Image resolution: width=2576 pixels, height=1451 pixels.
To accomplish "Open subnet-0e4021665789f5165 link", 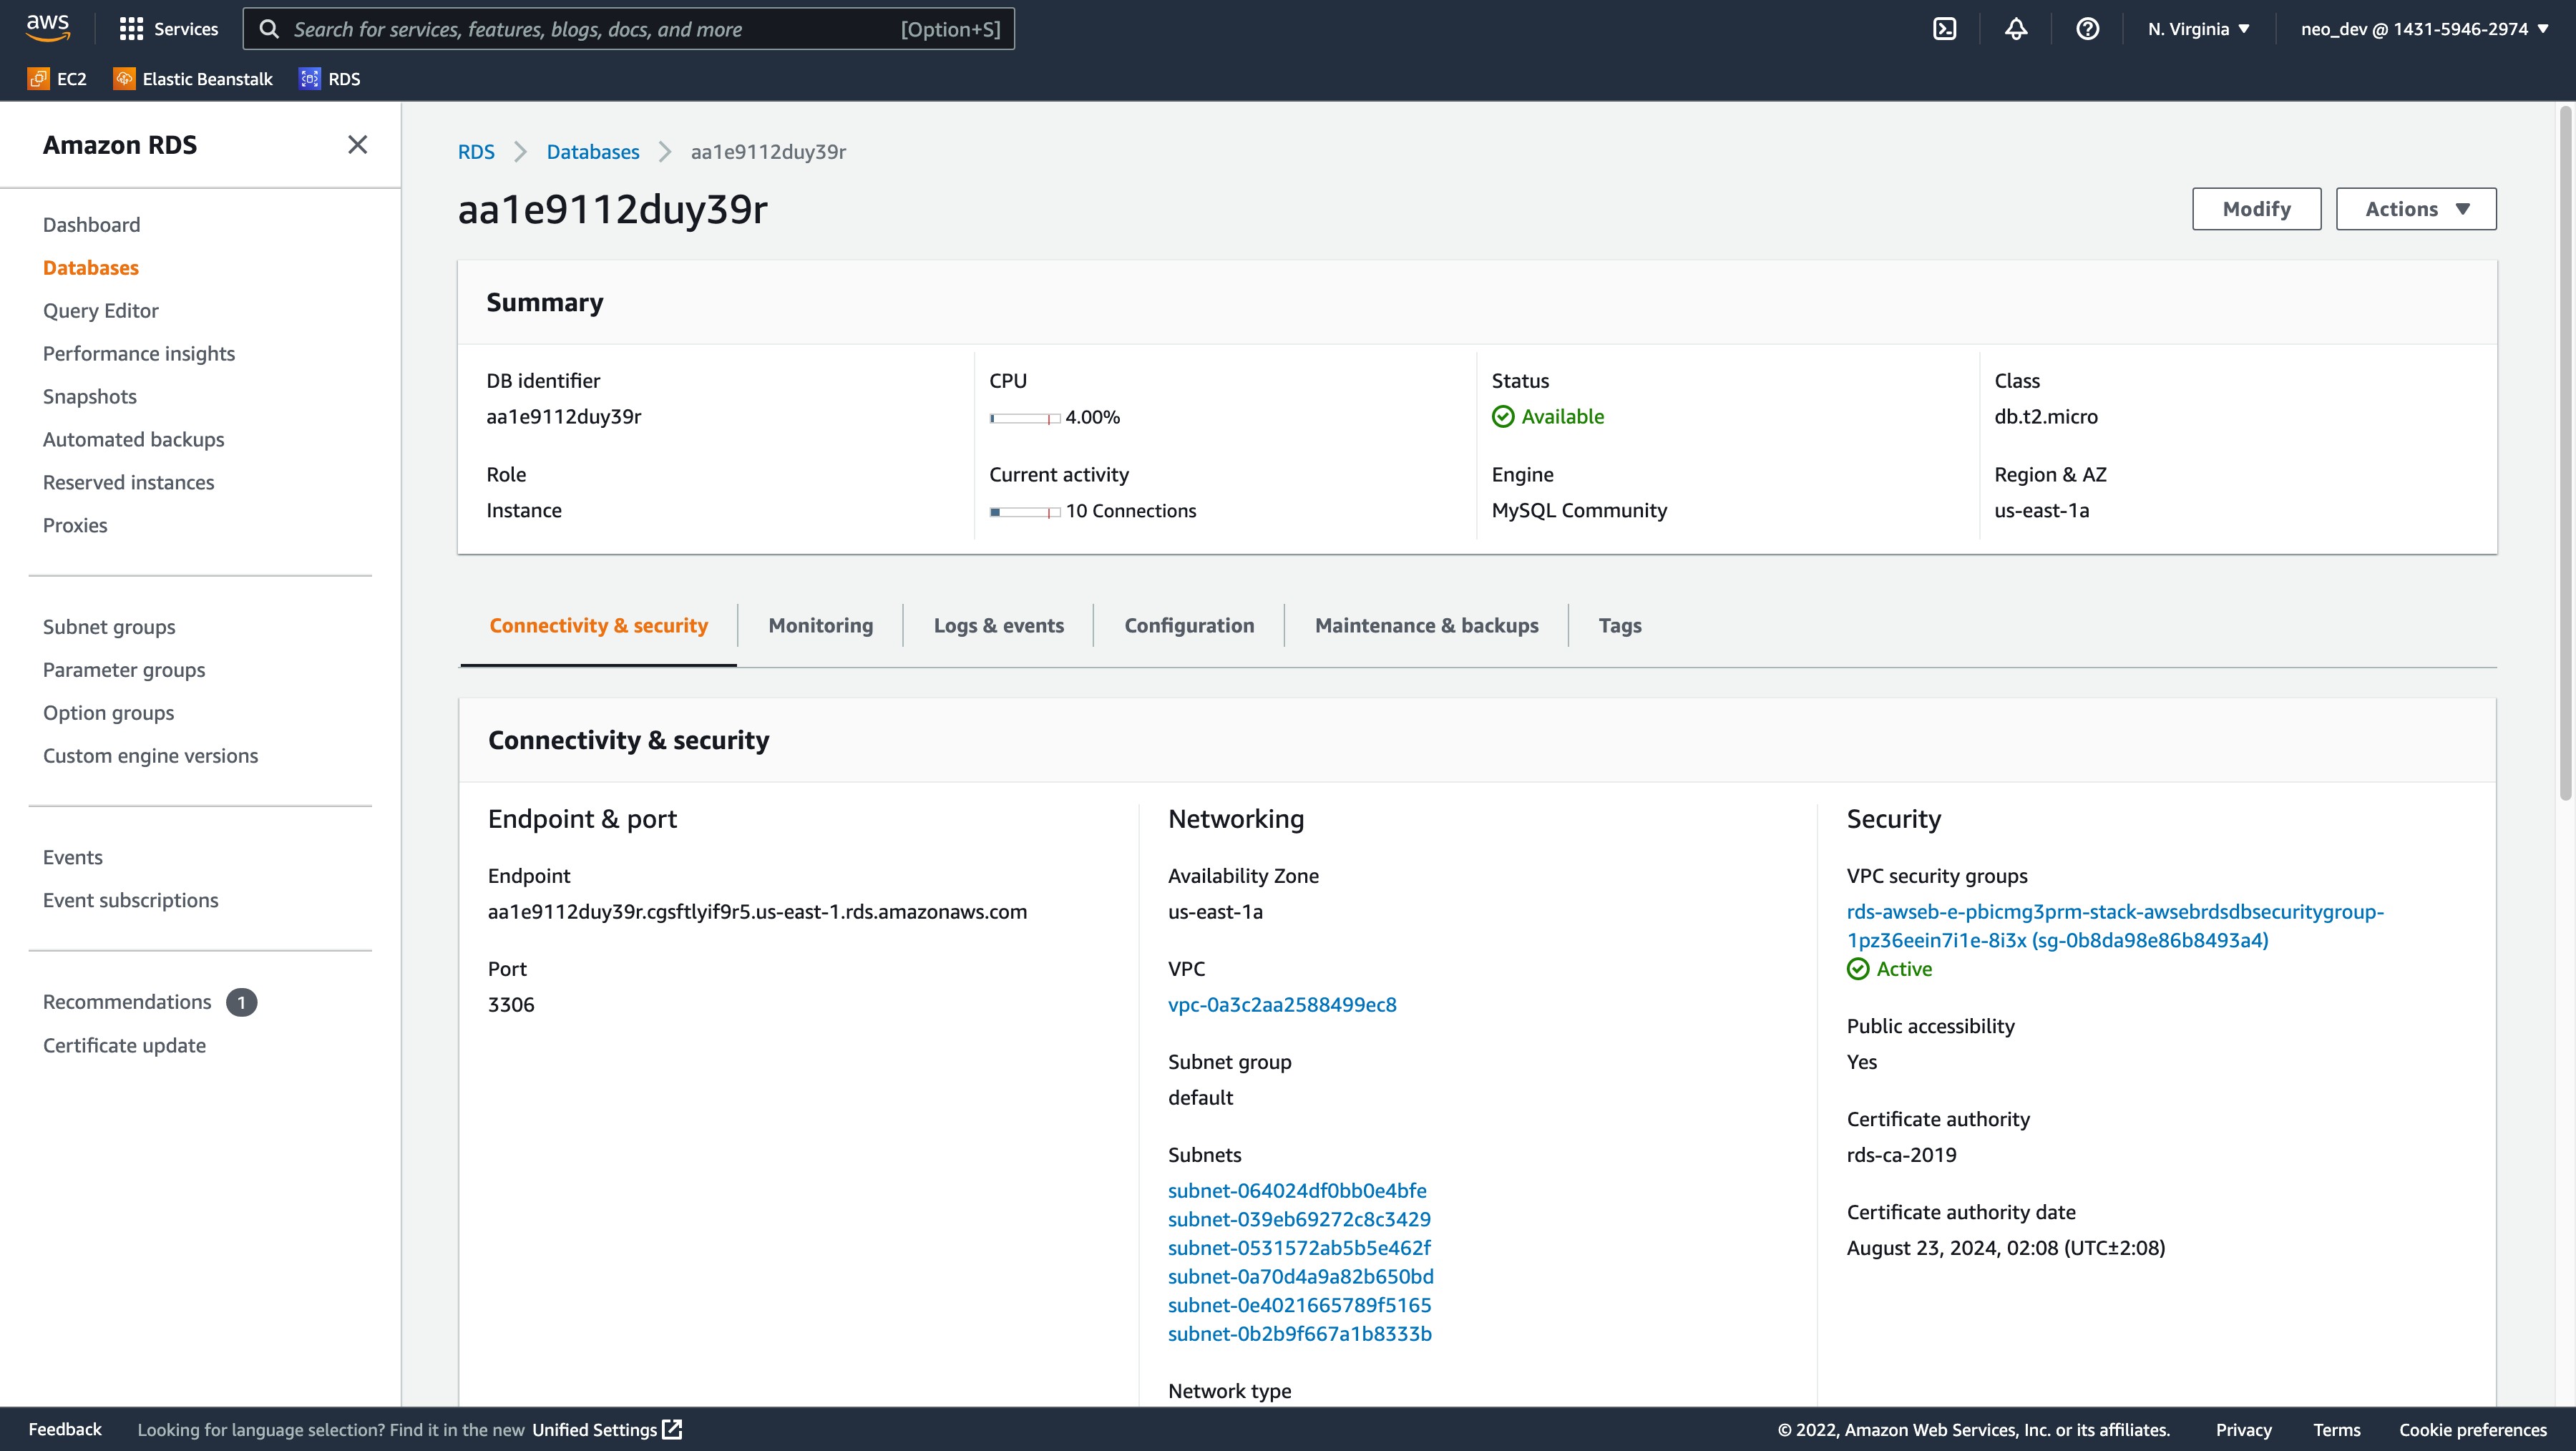I will tap(1299, 1306).
